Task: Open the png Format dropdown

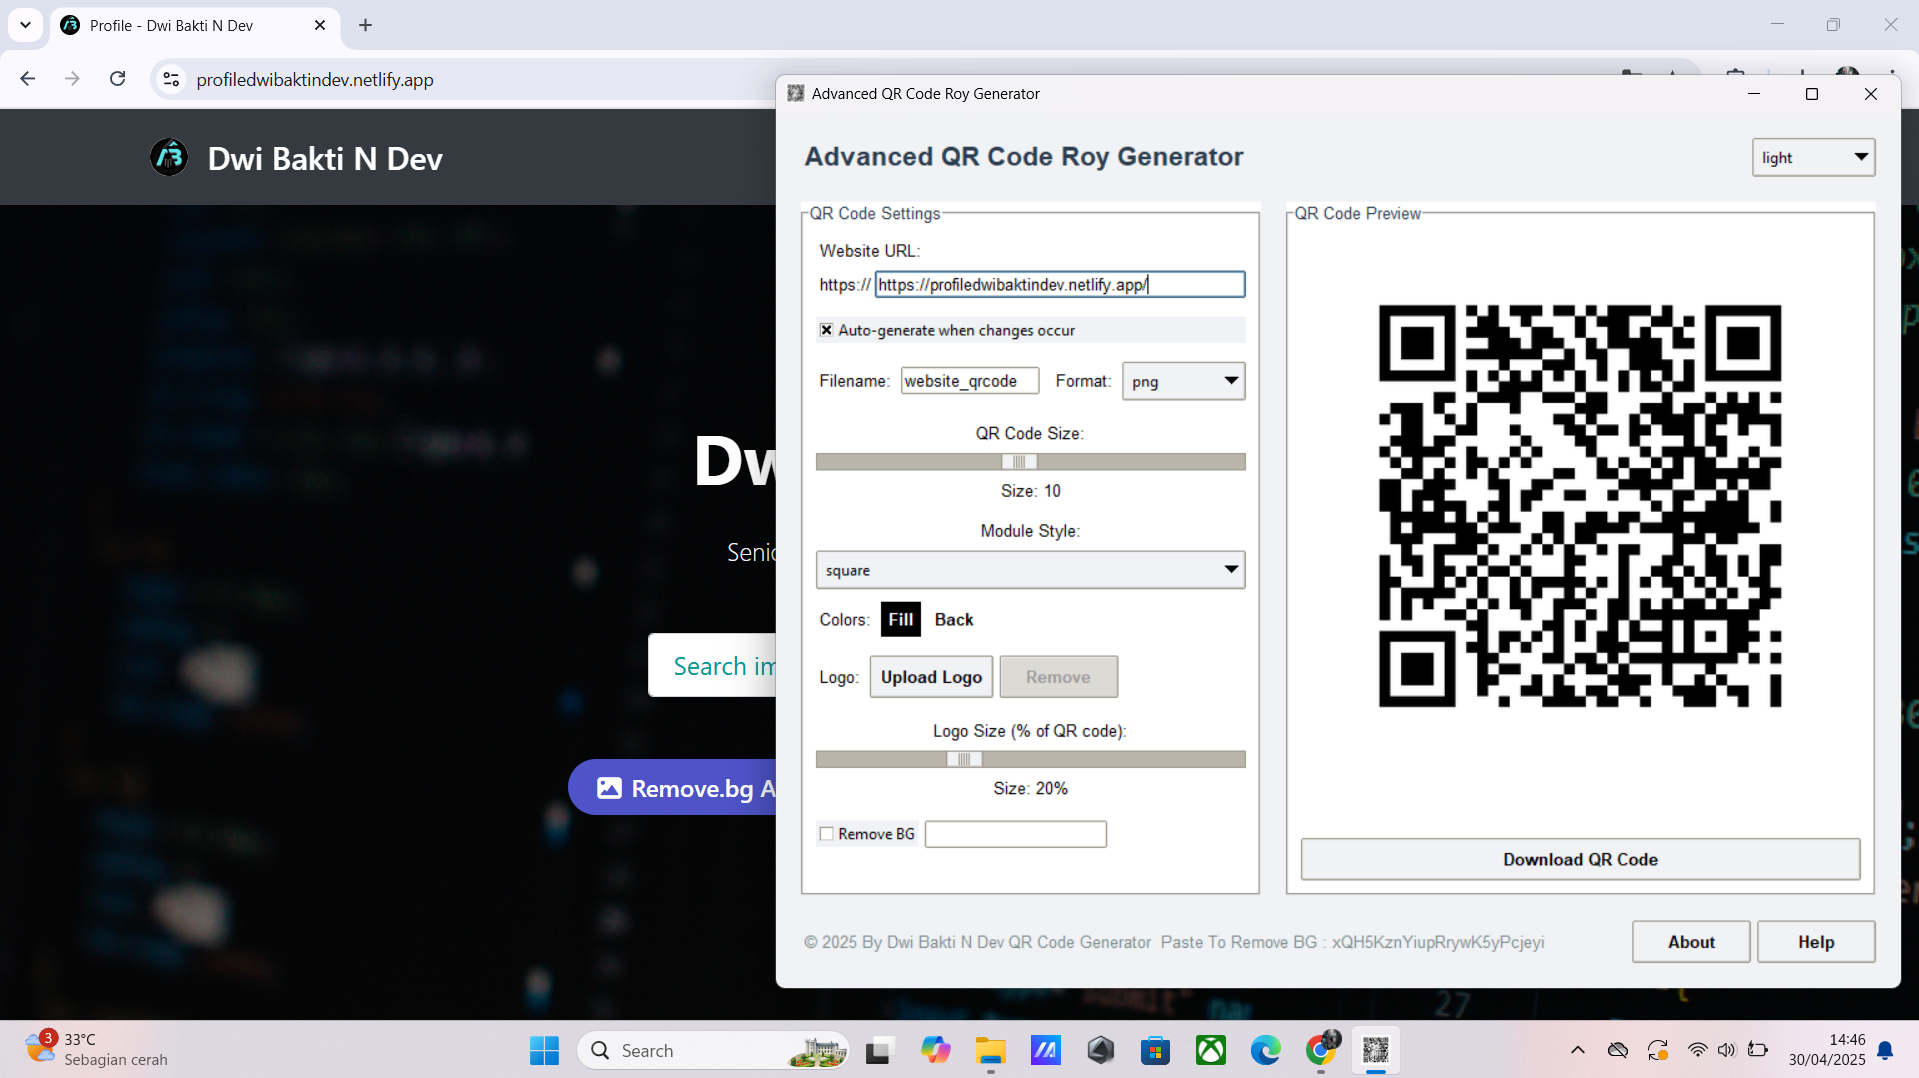Action: click(1183, 381)
